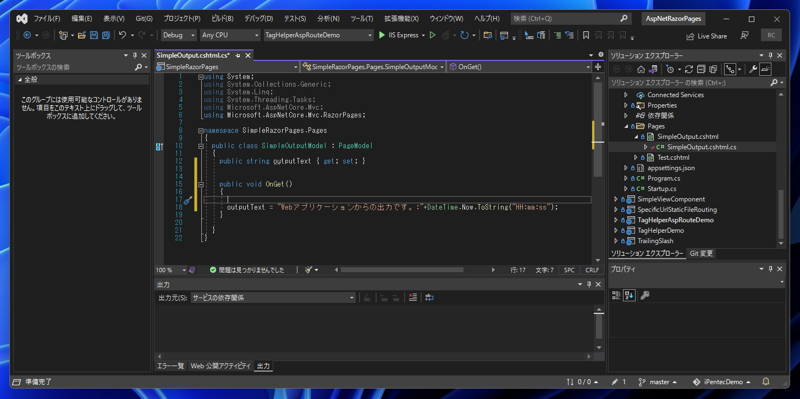
Task: Open Properties wrench icon in Solution Explorer
Action: [753, 69]
